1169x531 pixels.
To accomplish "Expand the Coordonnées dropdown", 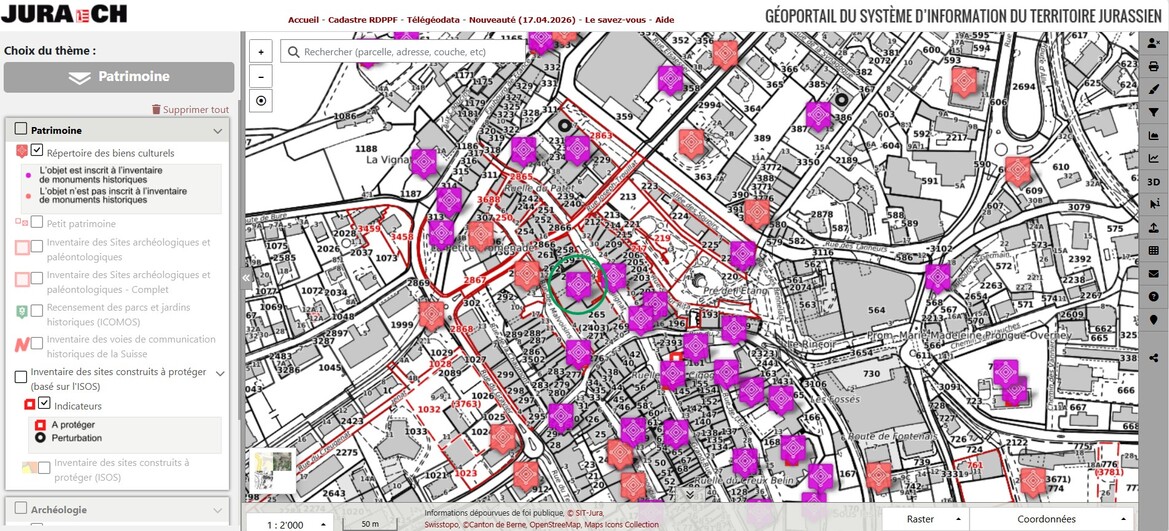I will click(x=1058, y=519).
